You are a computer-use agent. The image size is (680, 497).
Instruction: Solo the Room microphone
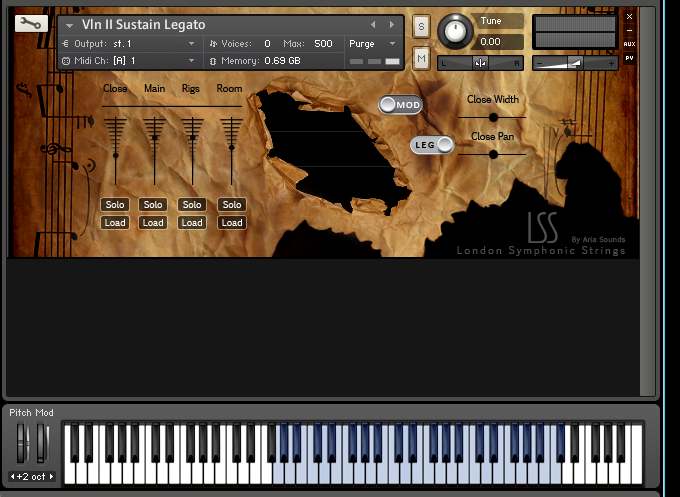[232, 205]
